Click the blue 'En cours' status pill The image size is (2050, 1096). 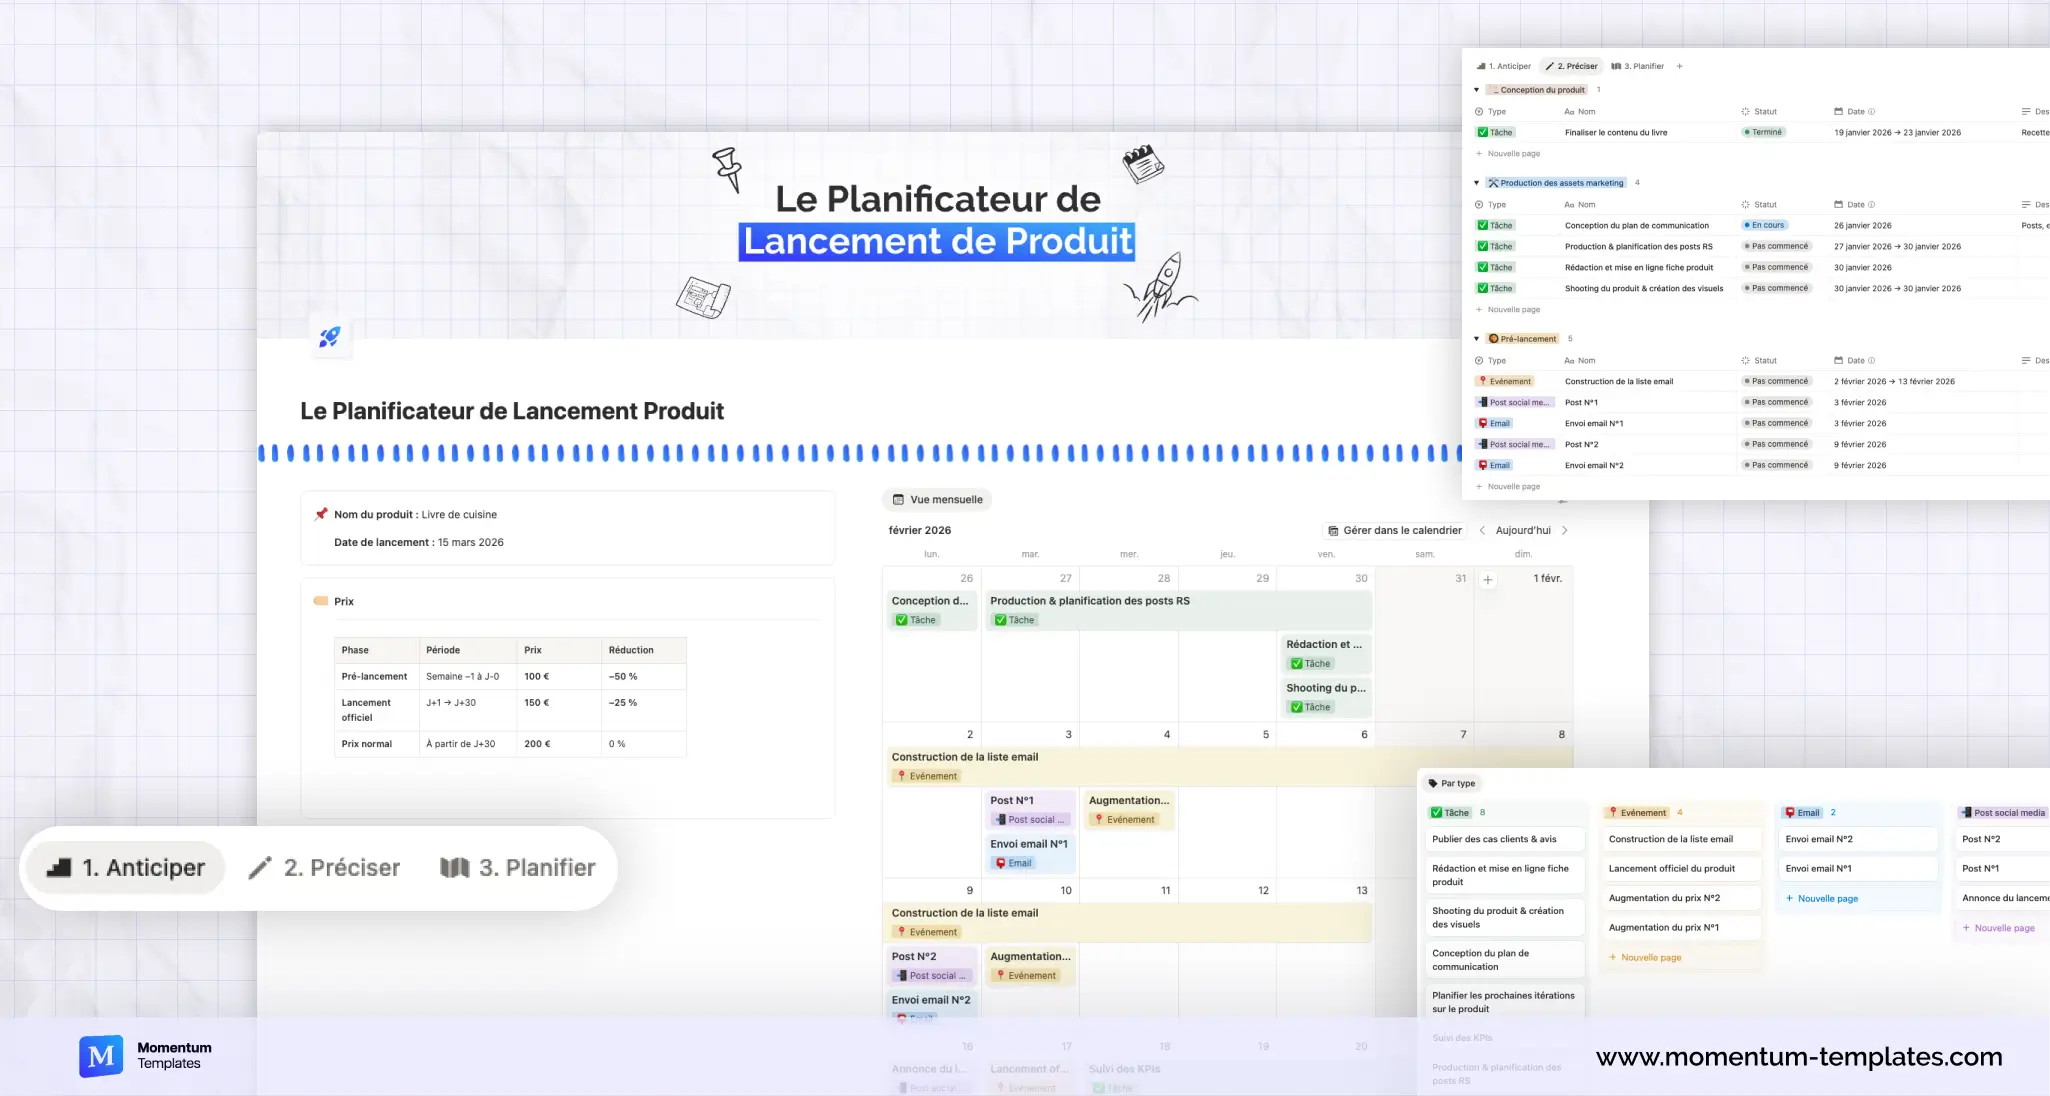click(1765, 225)
